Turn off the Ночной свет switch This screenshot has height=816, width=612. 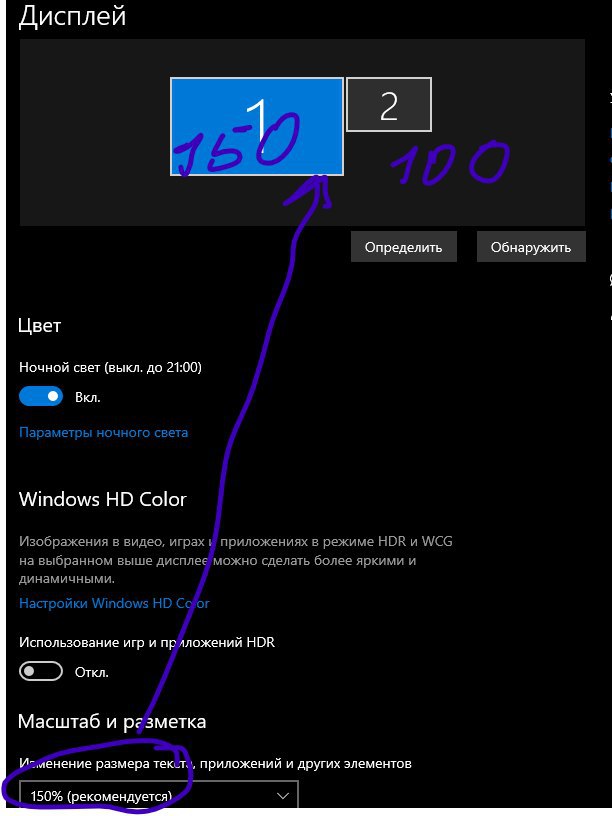point(41,397)
